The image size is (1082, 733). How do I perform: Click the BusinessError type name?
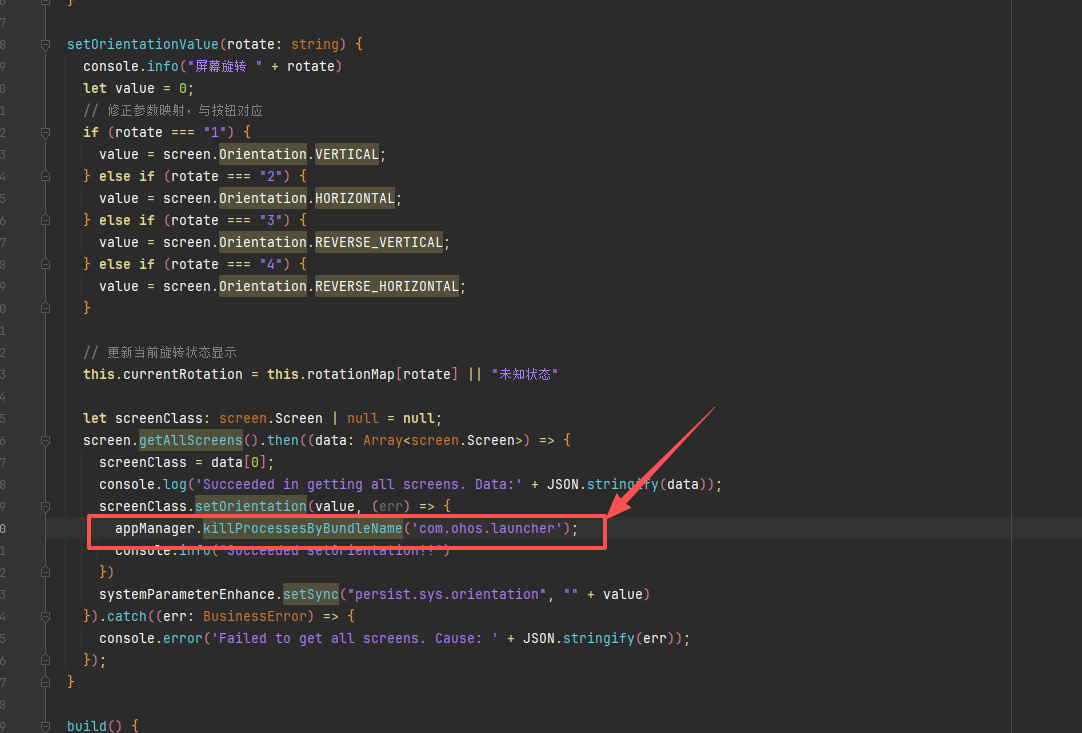tap(255, 616)
